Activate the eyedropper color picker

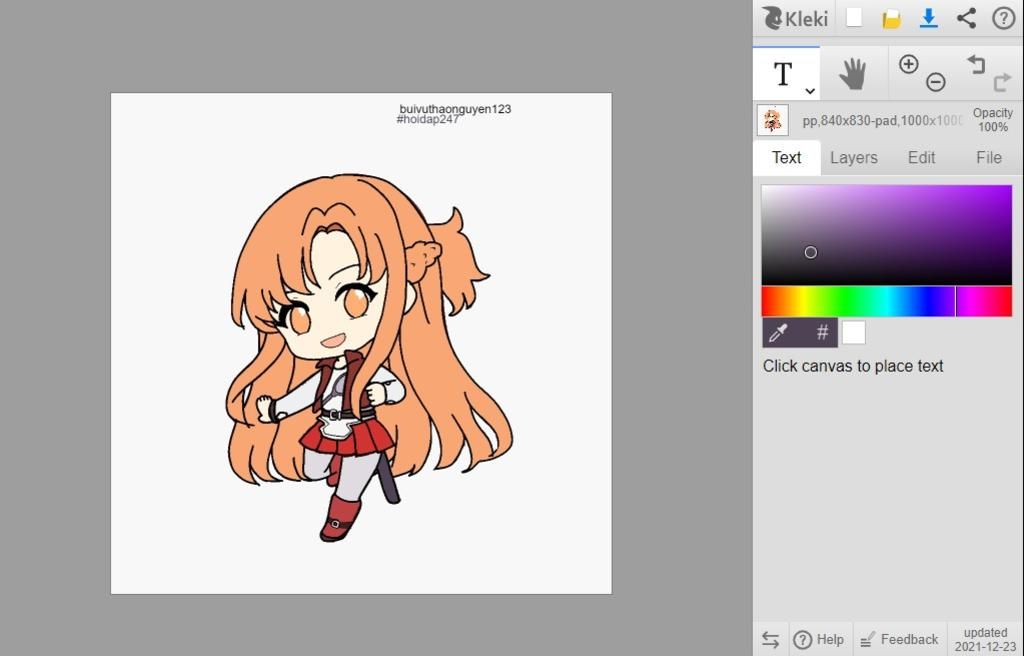(778, 333)
